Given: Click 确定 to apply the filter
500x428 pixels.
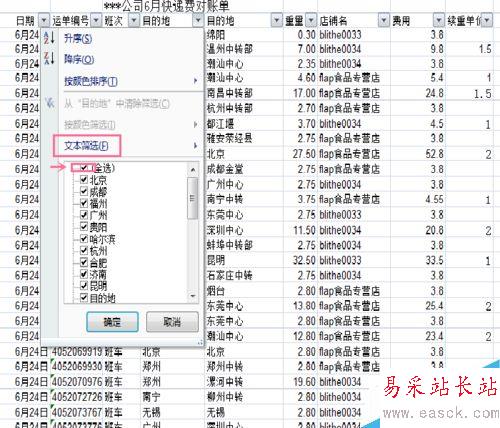Looking at the screenshot, I should click(112, 322).
